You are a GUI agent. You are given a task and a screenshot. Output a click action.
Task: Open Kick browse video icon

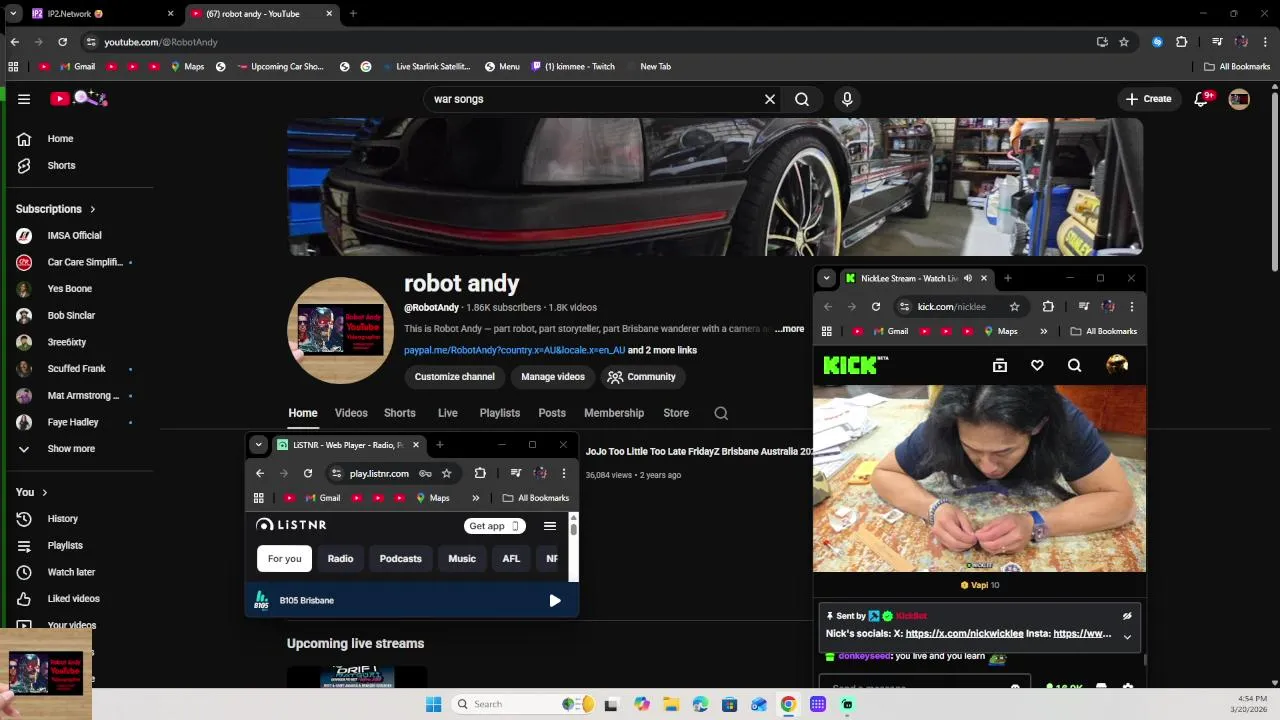click(1000, 365)
